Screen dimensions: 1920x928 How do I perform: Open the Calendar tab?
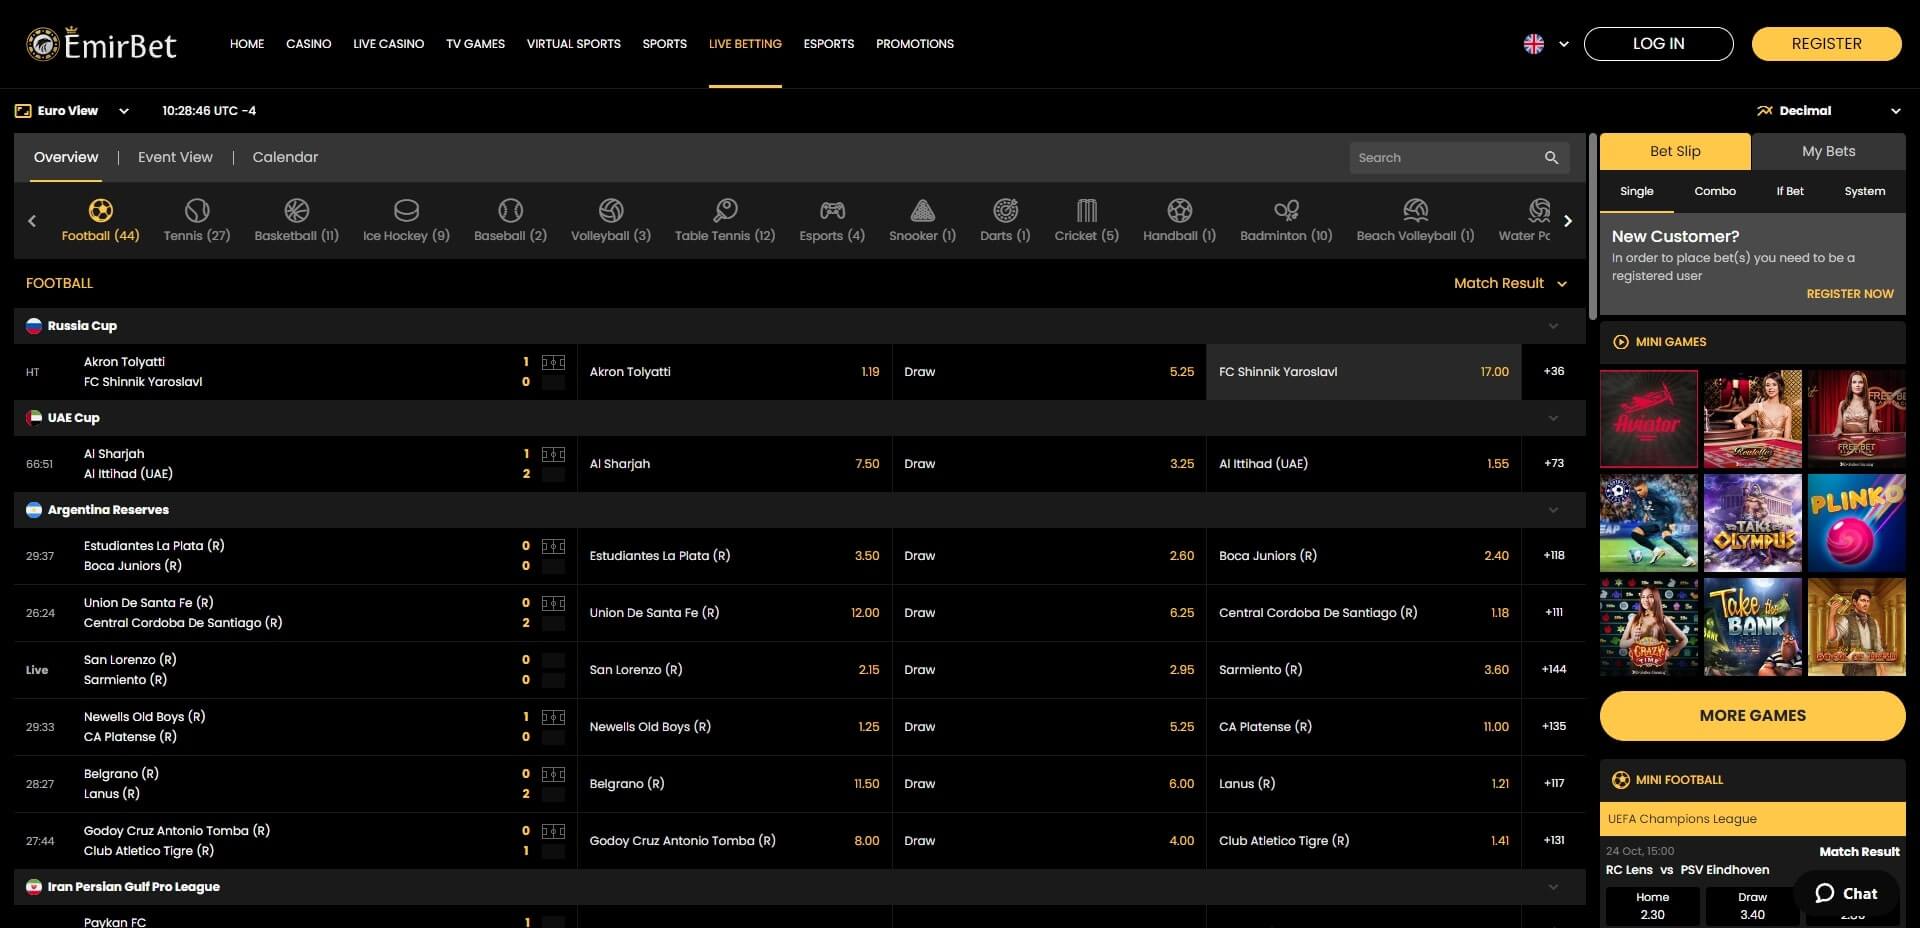[x=285, y=157]
